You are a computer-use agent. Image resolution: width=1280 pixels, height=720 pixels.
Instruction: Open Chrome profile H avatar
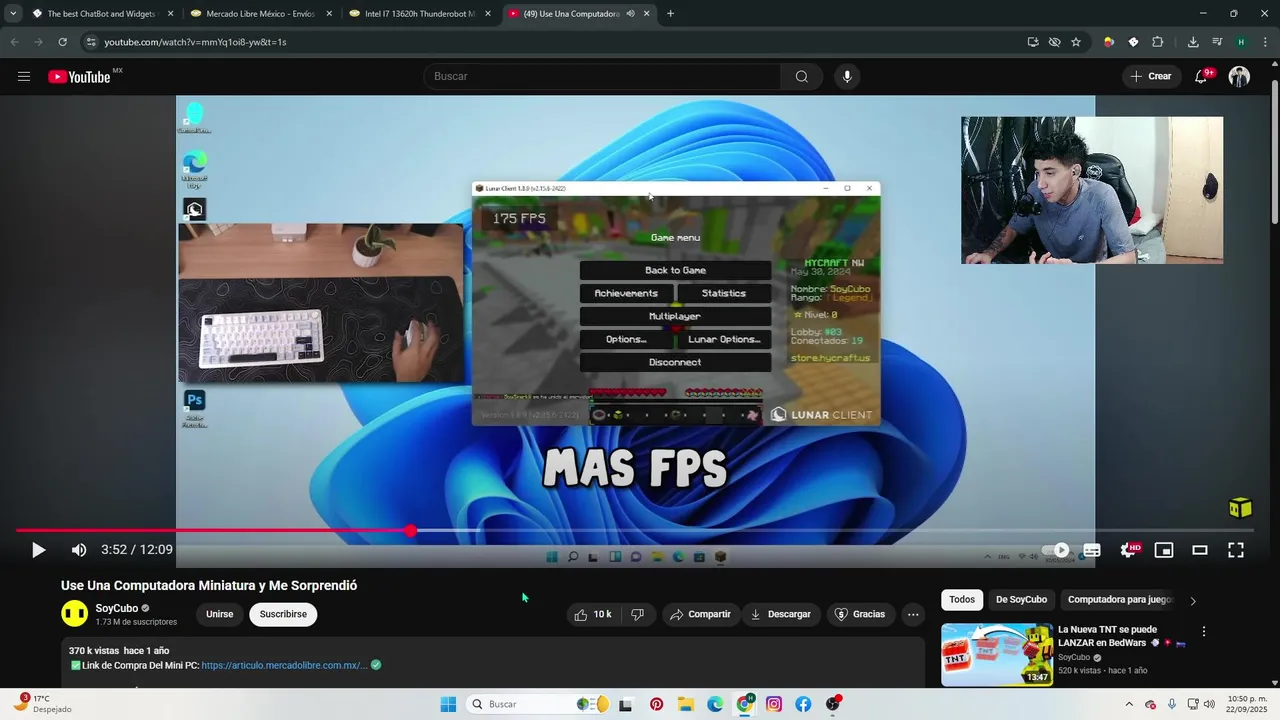tap(1241, 42)
